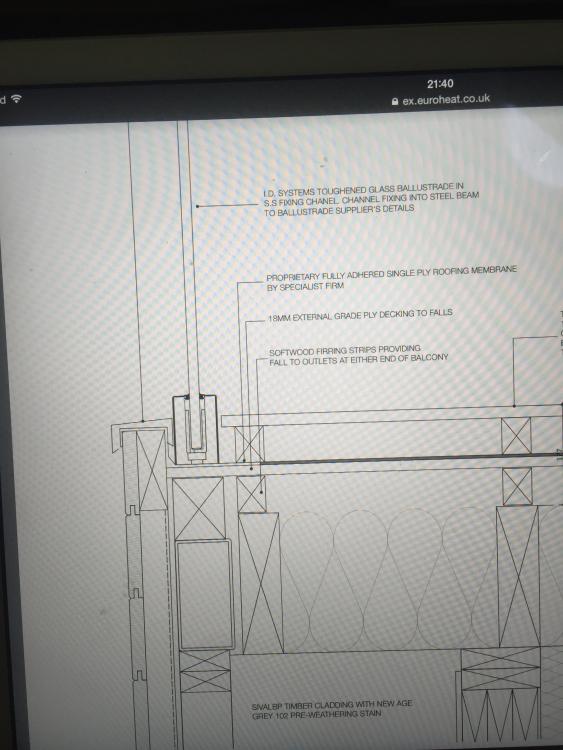Tap the softwood firring strips annotation

tap(358, 355)
